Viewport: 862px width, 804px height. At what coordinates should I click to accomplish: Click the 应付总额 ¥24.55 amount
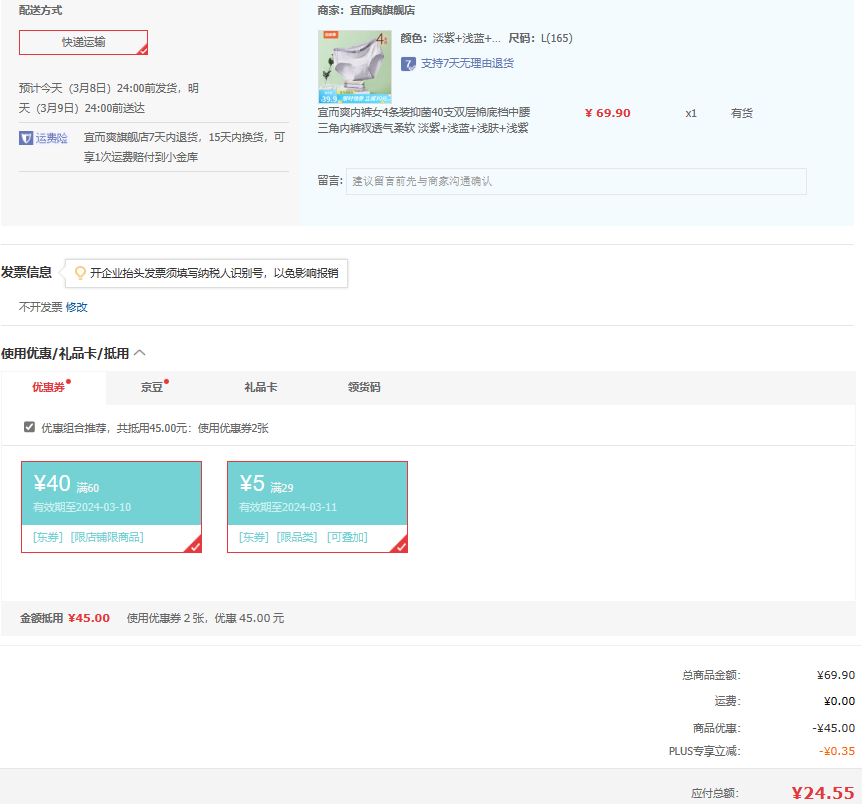click(x=823, y=793)
